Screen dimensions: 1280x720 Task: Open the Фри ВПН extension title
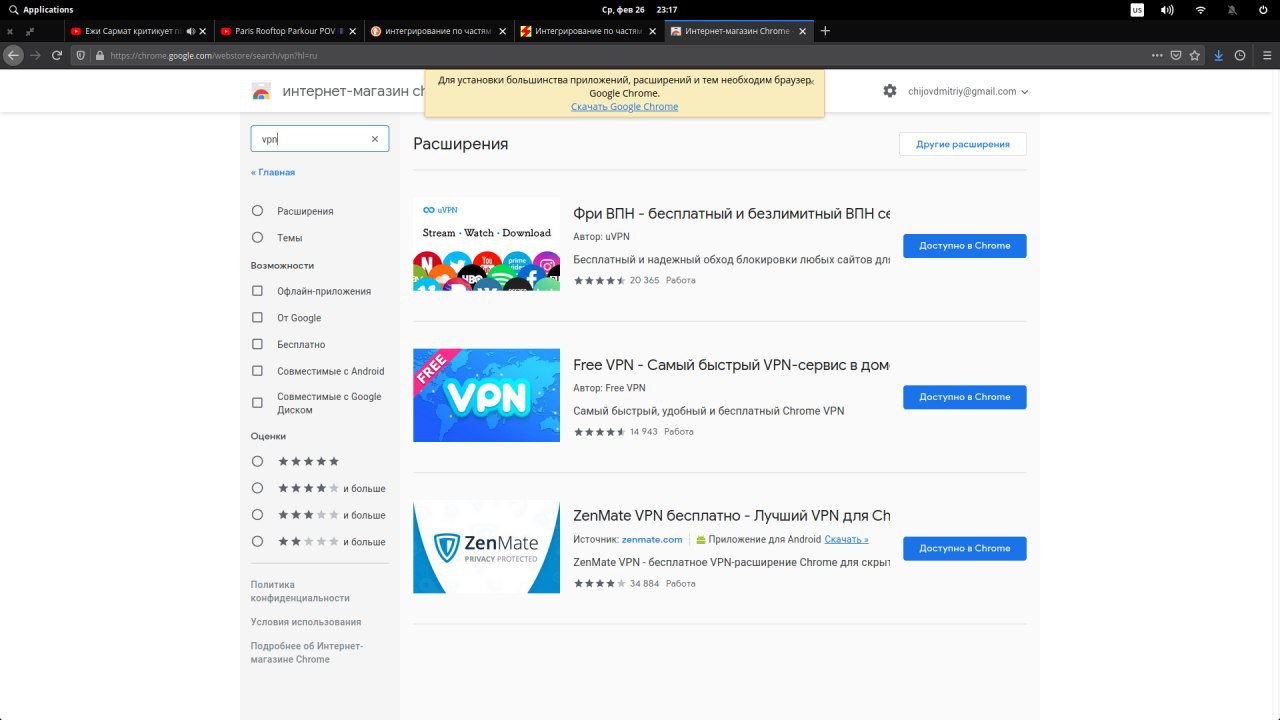tap(731, 214)
